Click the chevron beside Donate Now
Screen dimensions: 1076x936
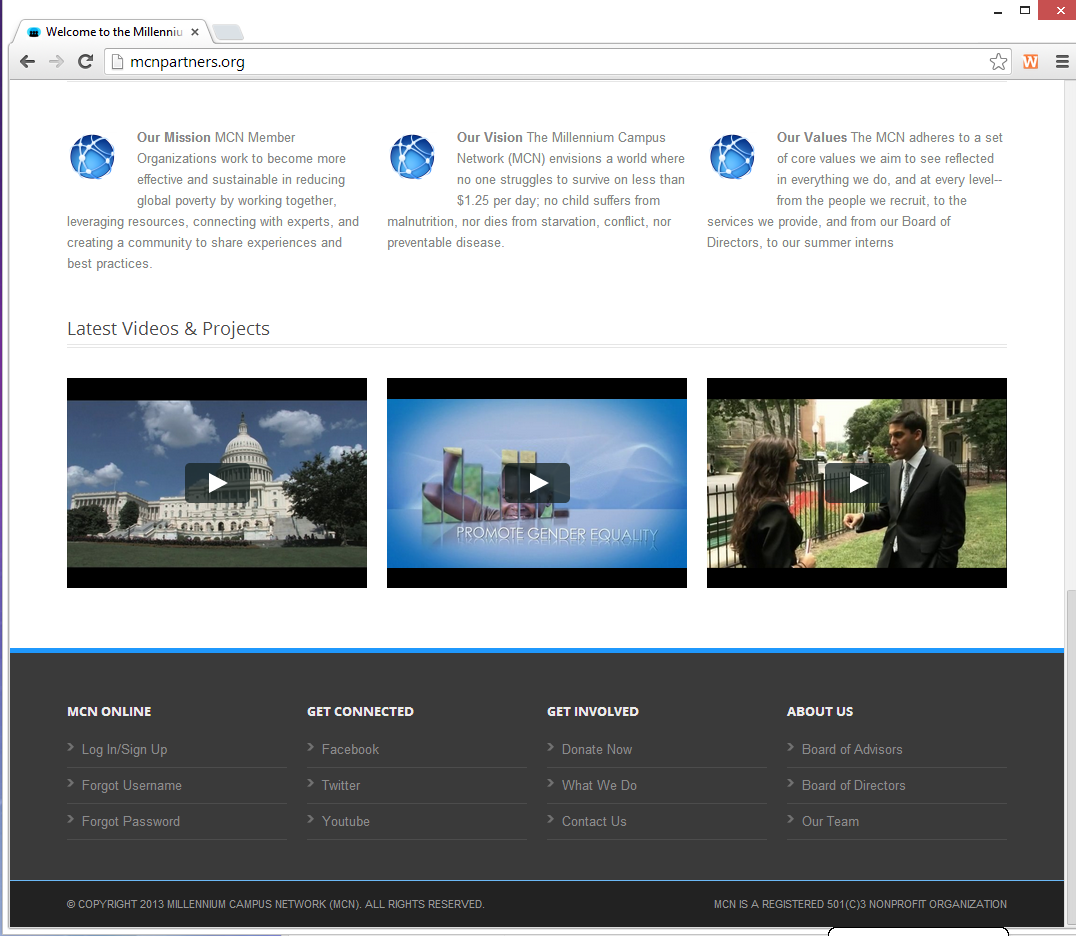pos(550,747)
